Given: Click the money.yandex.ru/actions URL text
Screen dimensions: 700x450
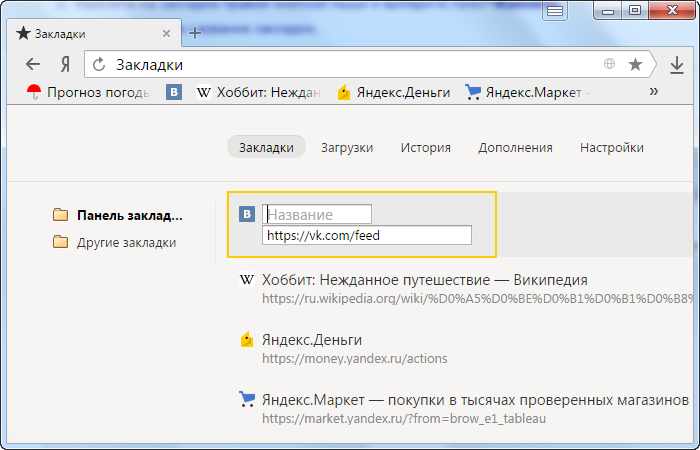Looking at the screenshot, I should pos(354,358).
